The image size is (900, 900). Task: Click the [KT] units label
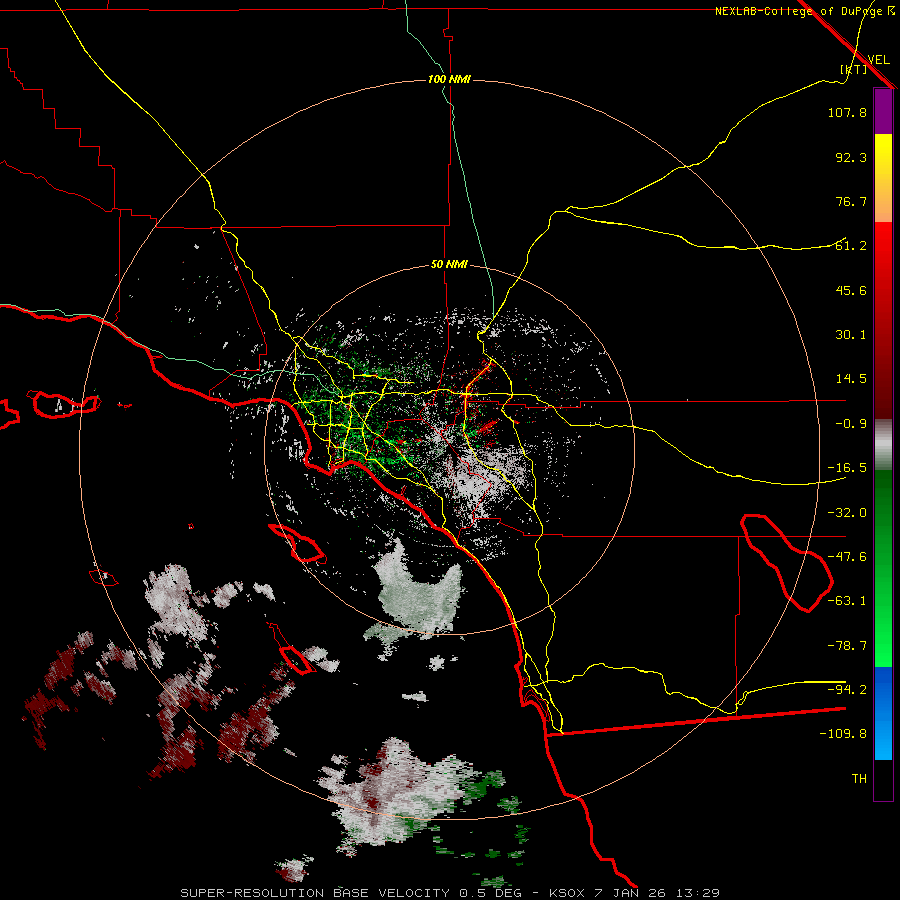[854, 69]
